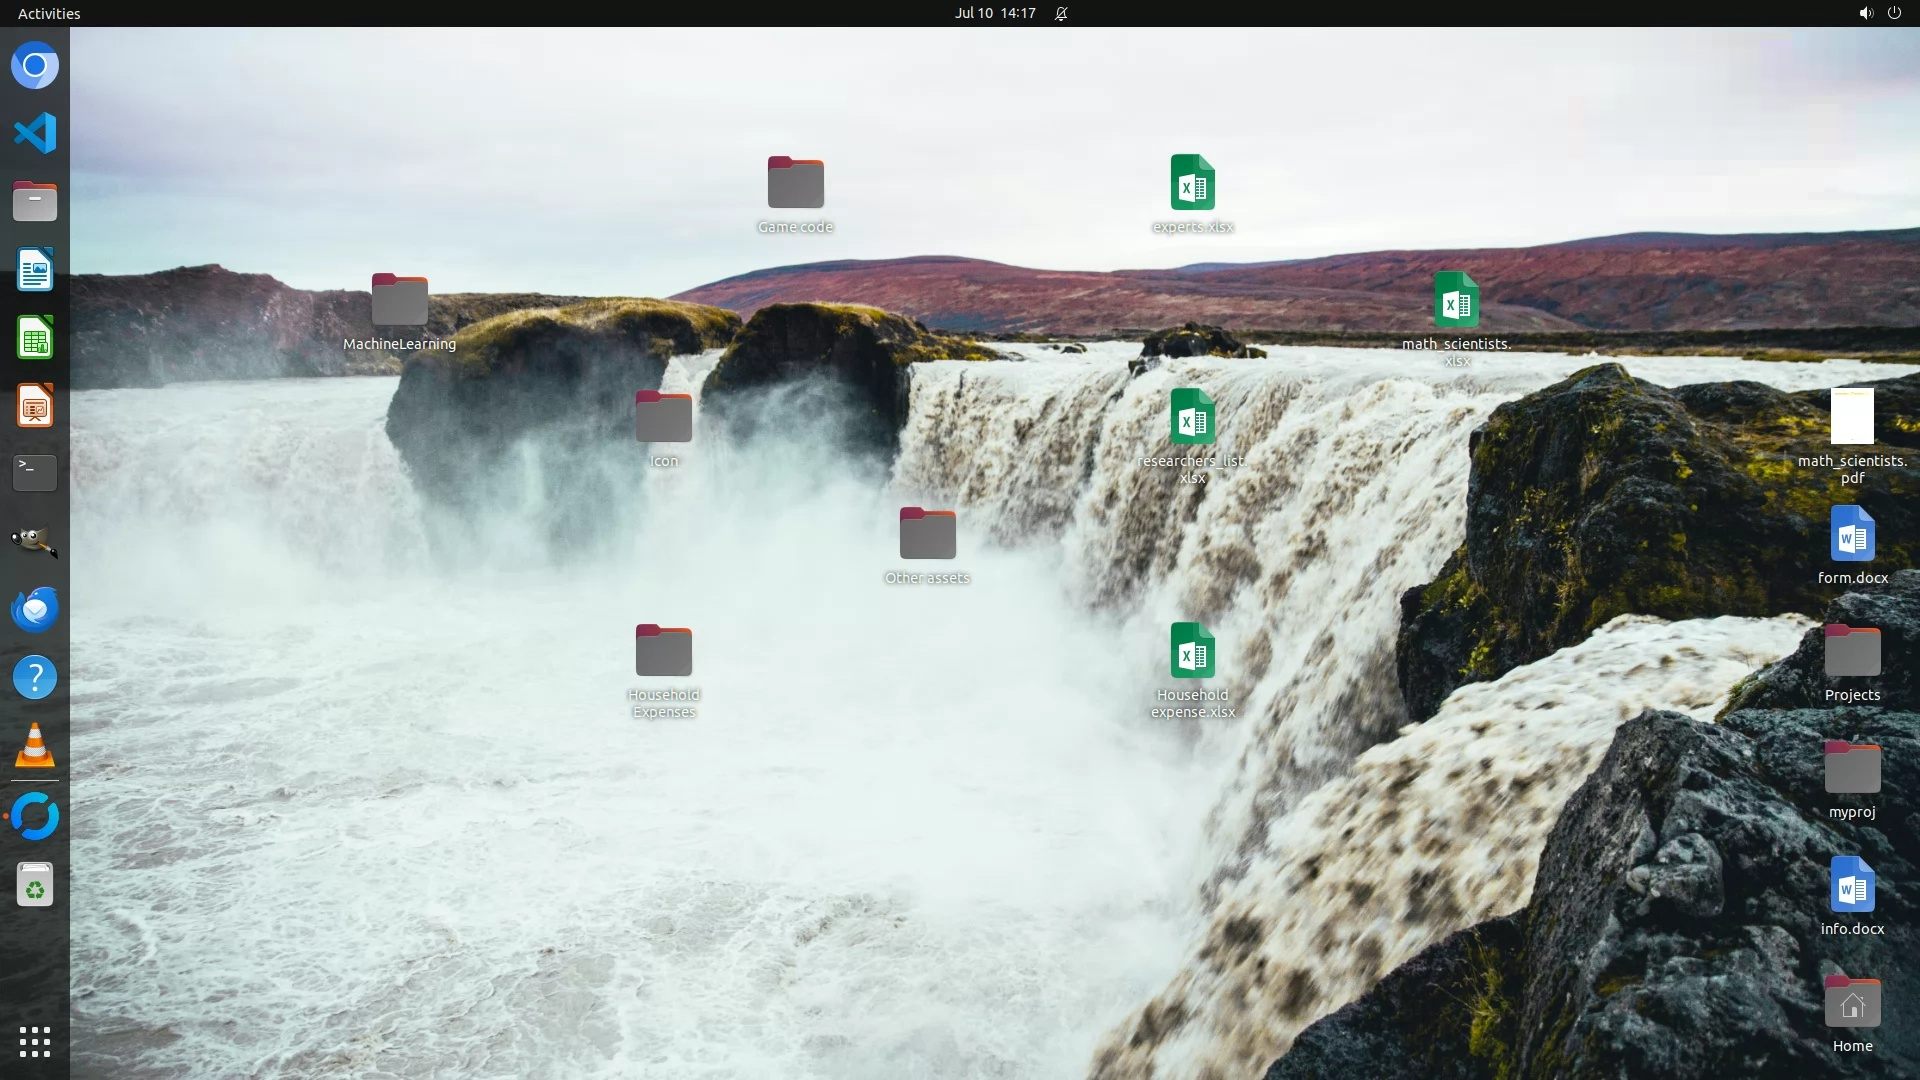Select the MachineLearning folder
The height and width of the screenshot is (1080, 1920).
point(399,300)
